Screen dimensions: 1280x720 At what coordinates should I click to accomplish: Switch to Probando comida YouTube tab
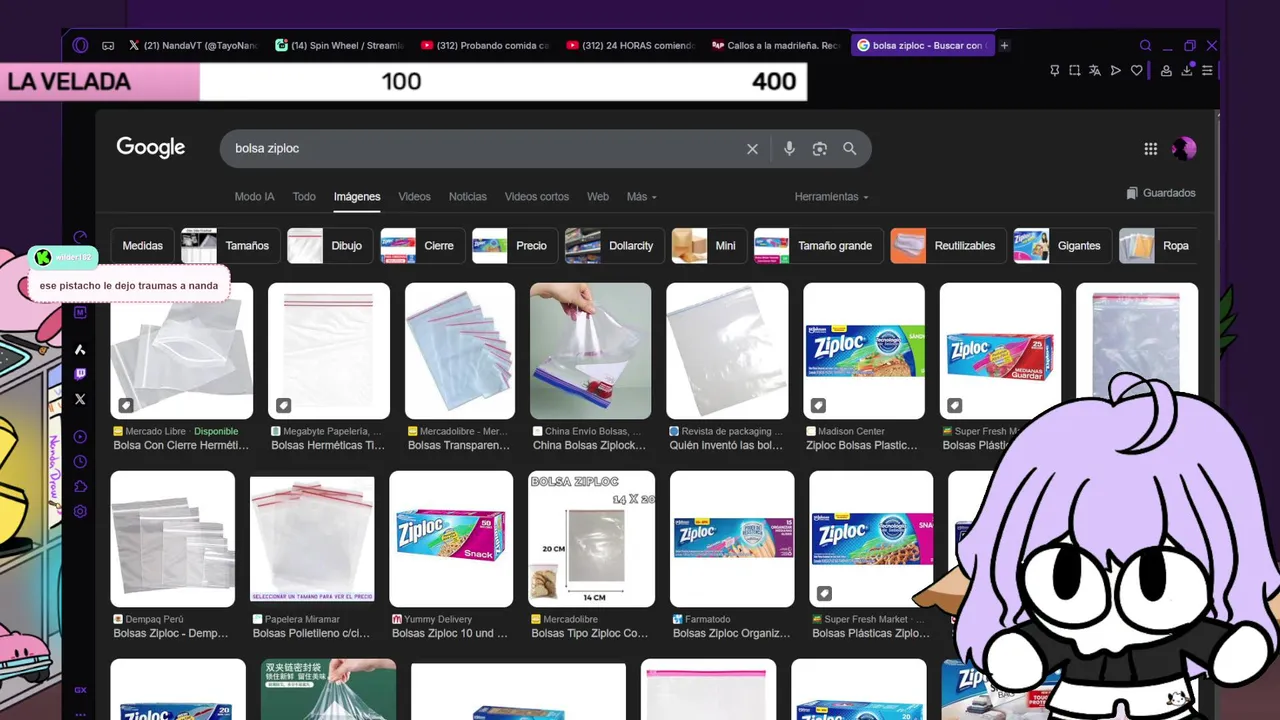pyautogui.click(x=485, y=45)
